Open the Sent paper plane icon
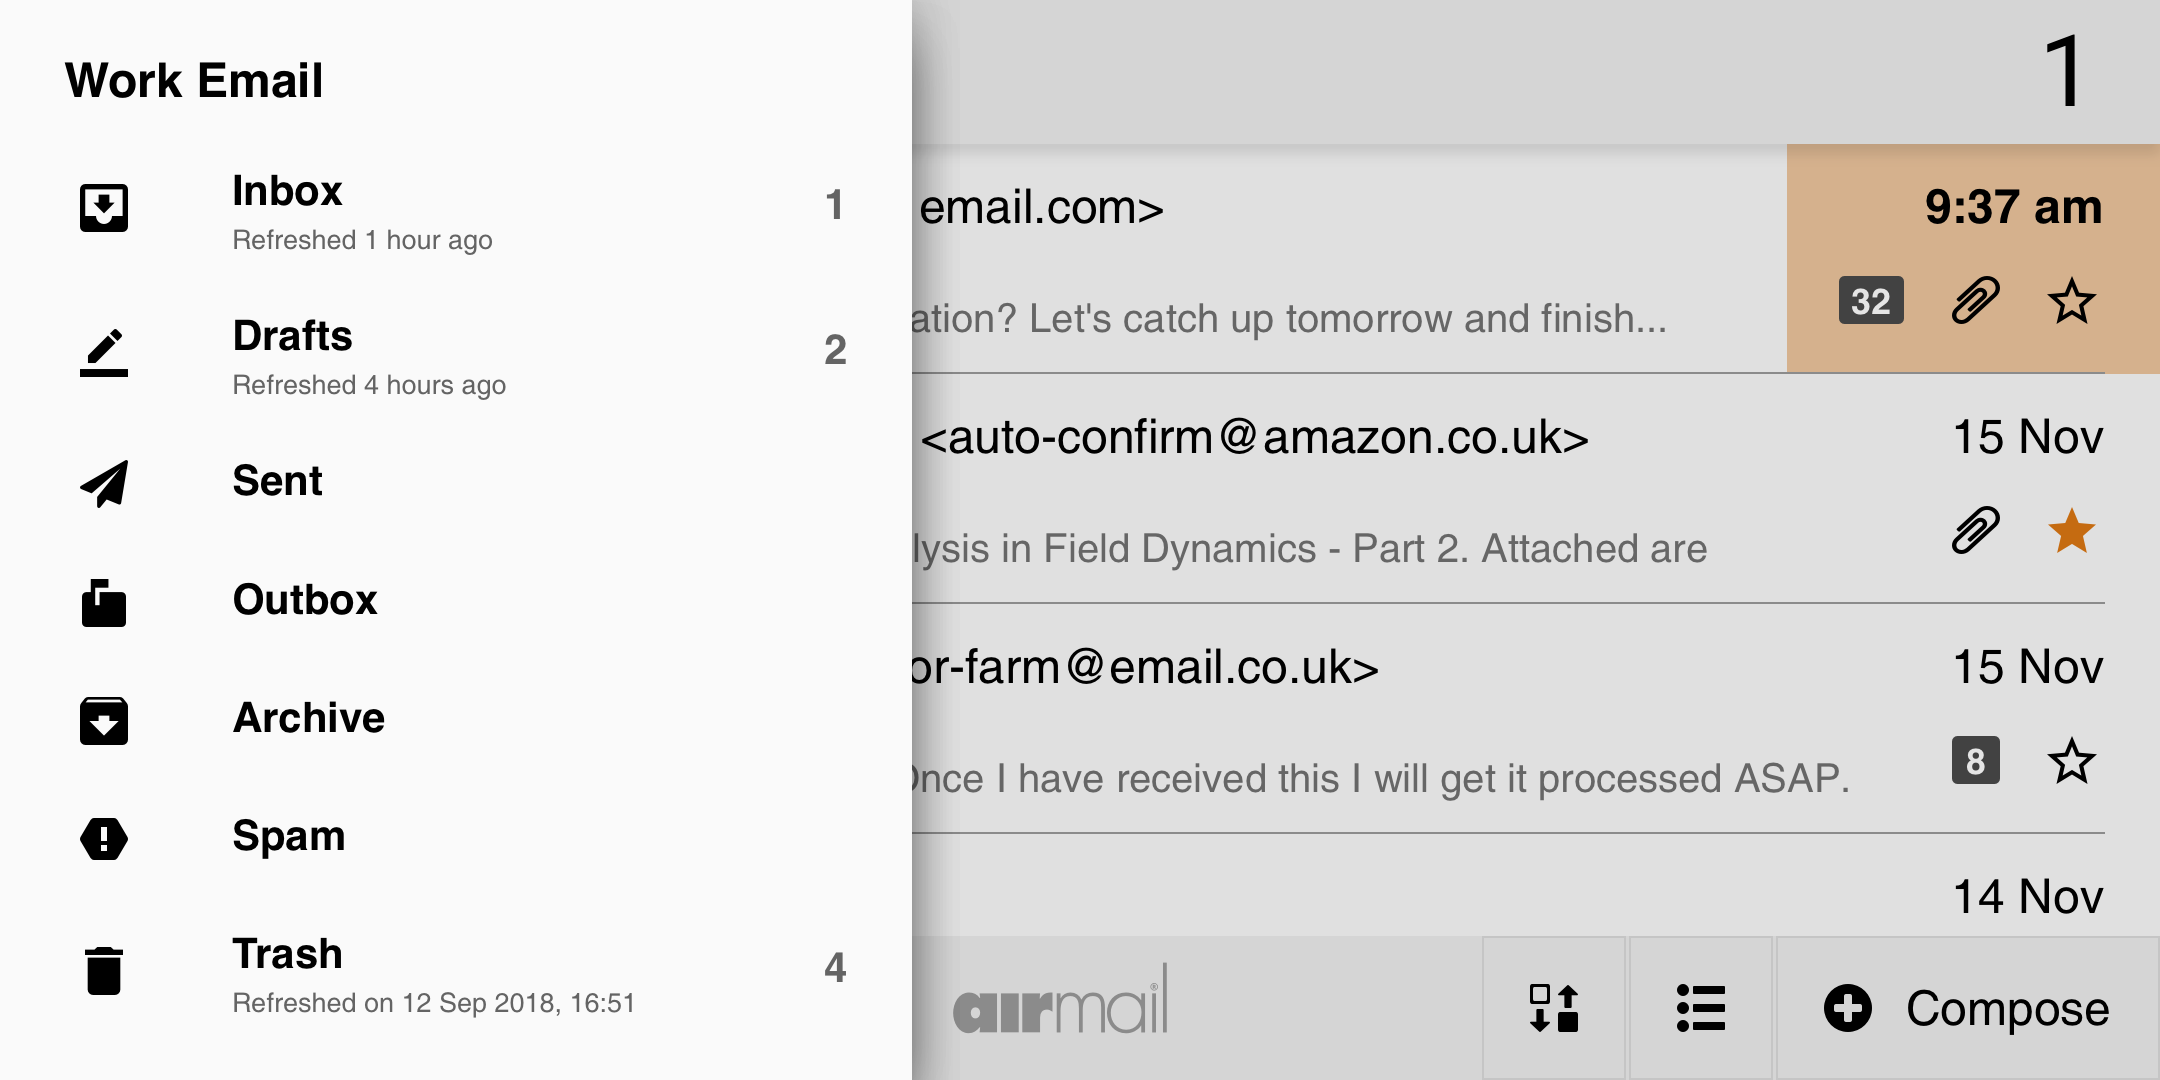The height and width of the screenshot is (1080, 2160). tap(104, 484)
